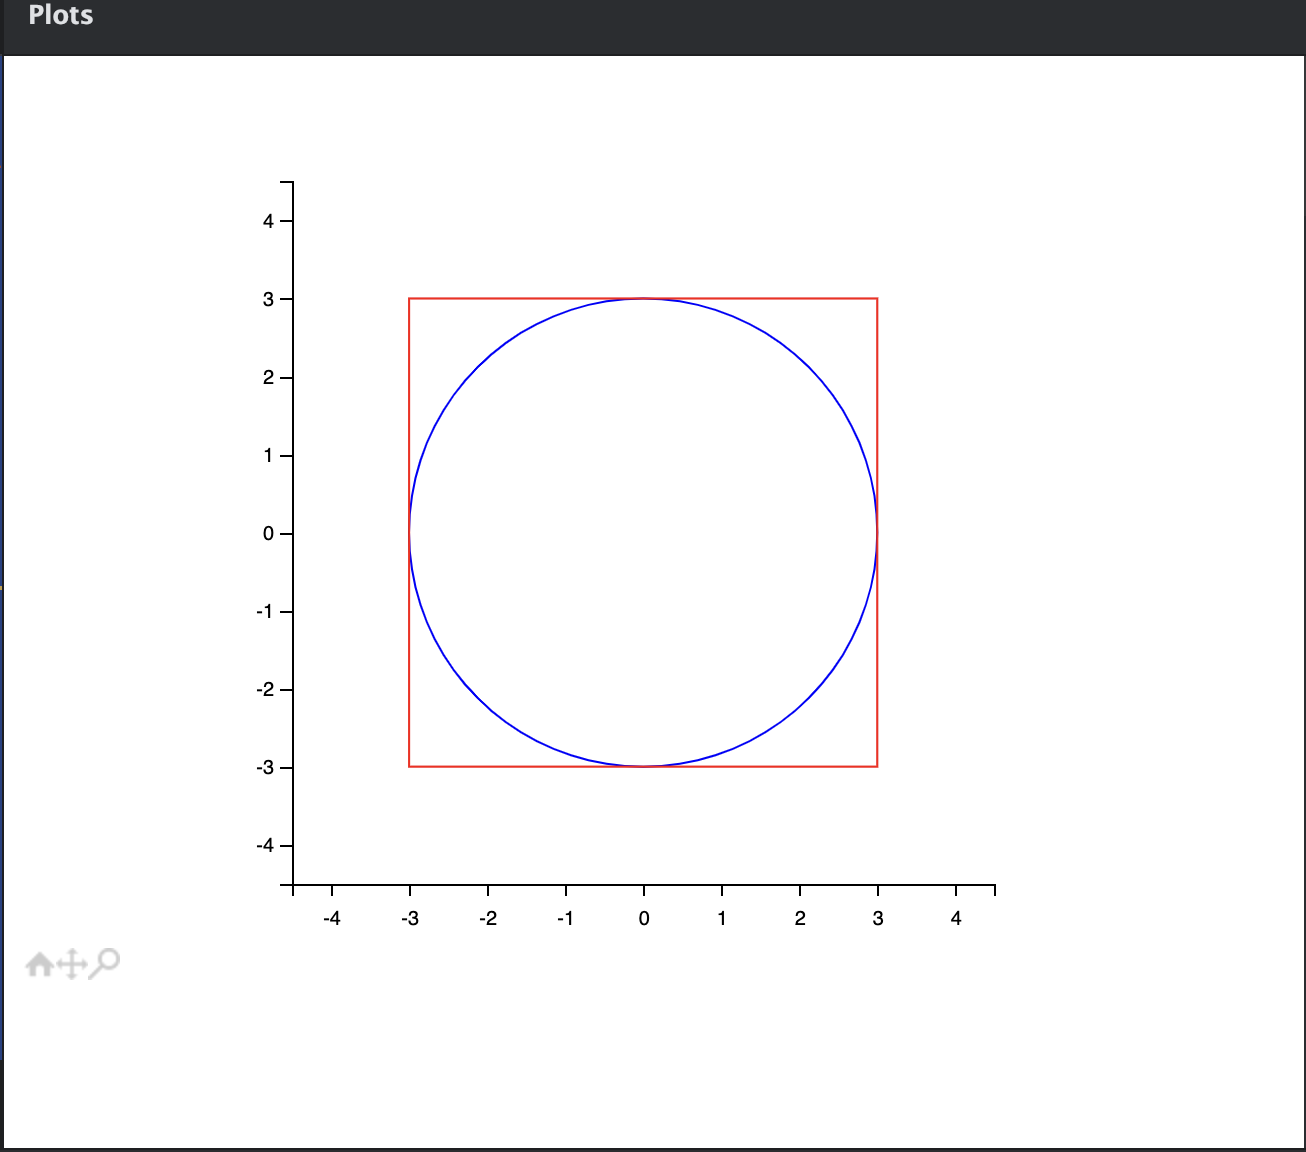Click y-axis tick label 1
Image resolution: width=1306 pixels, height=1152 pixels.
(x=268, y=455)
